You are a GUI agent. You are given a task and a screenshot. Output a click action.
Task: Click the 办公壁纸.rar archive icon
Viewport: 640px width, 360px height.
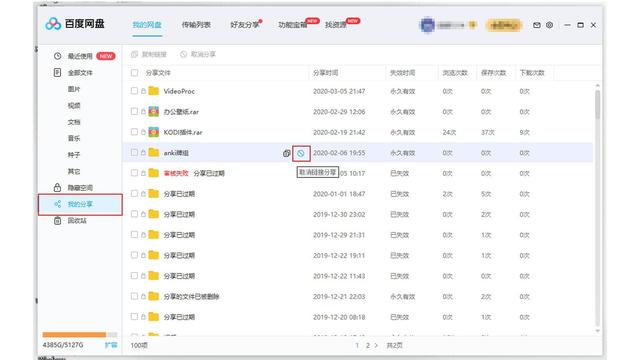point(153,111)
